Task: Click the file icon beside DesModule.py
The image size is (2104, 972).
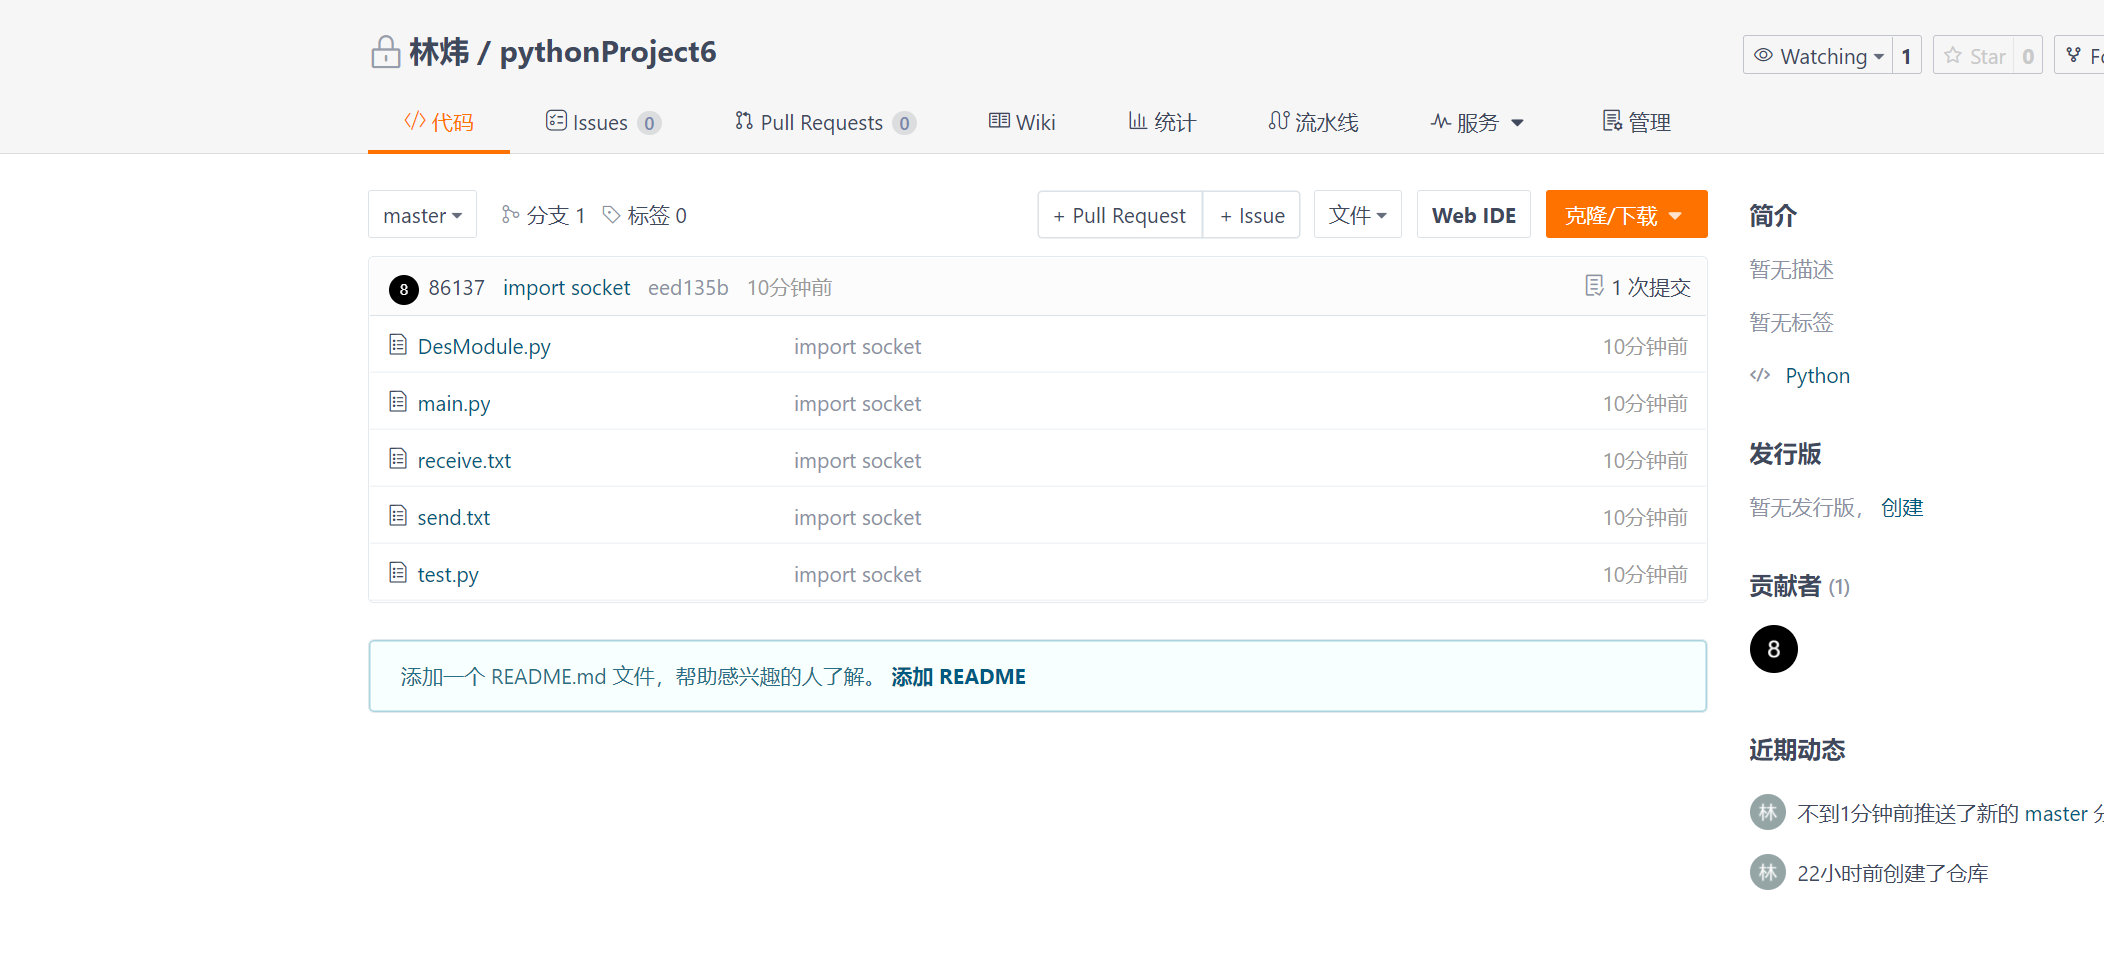Action: click(x=397, y=344)
